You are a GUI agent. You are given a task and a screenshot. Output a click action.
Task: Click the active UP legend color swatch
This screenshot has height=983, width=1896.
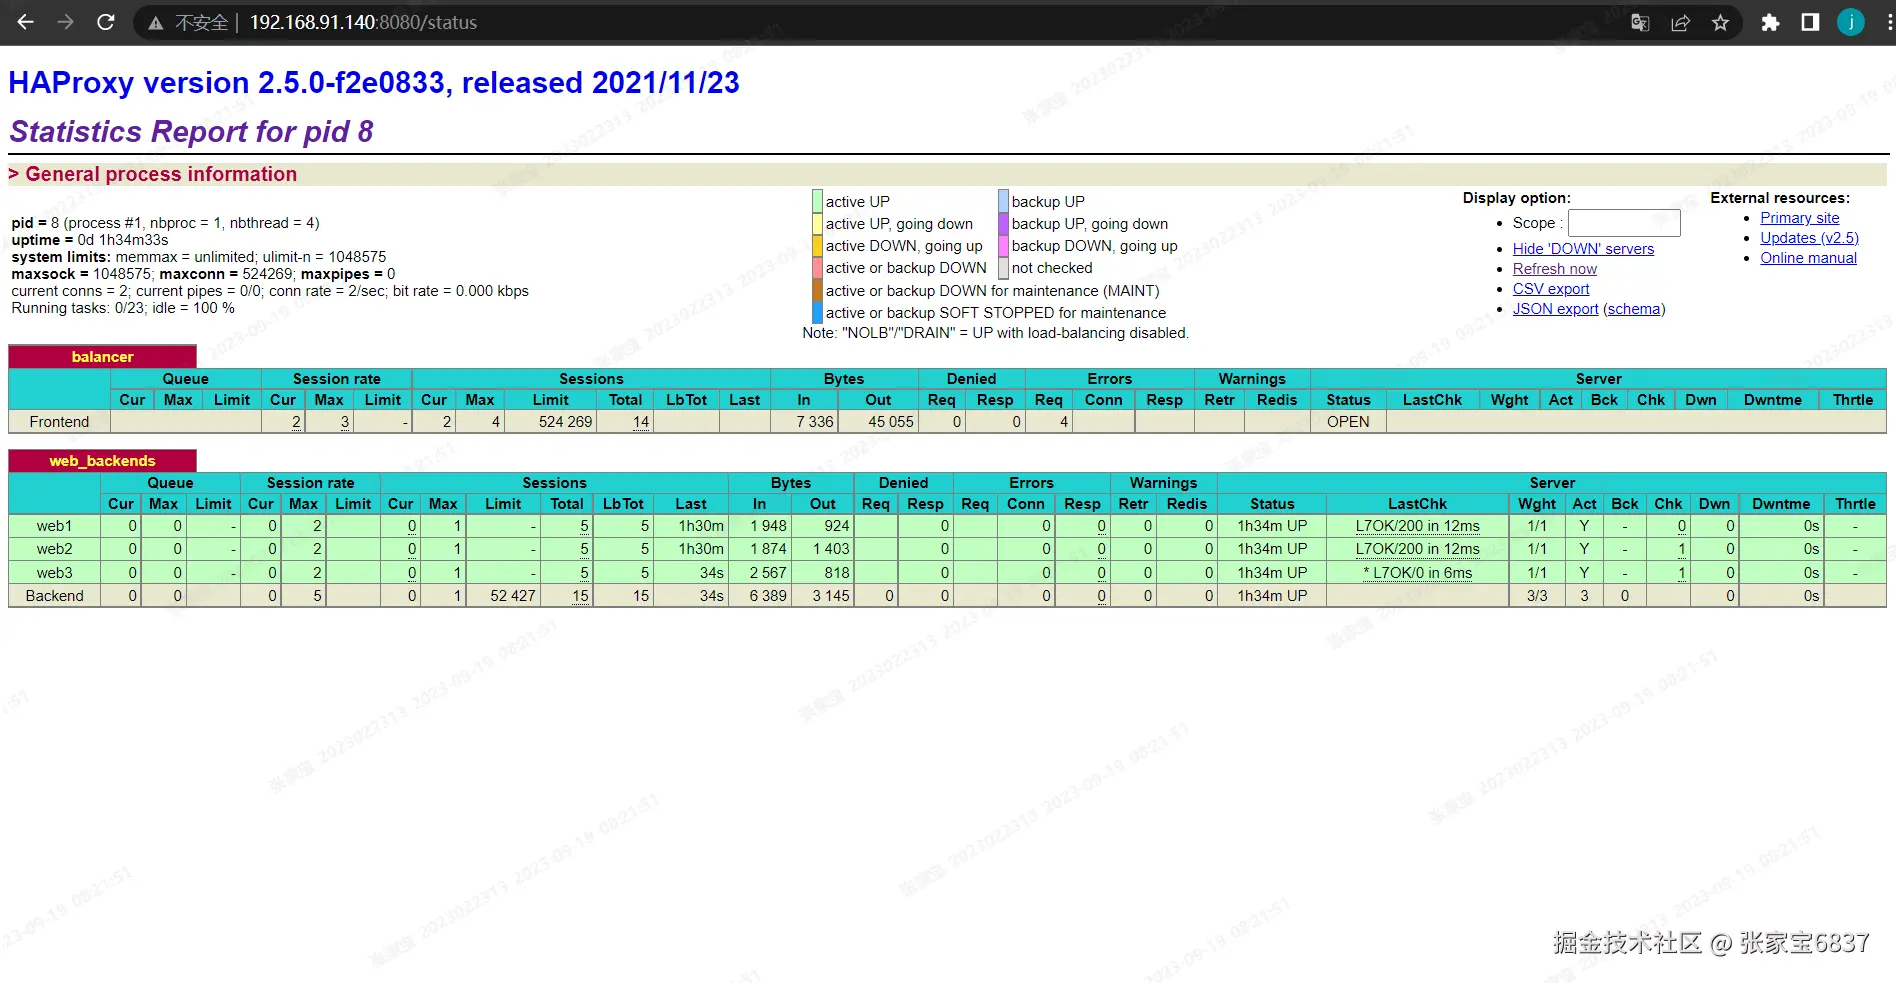[817, 201]
